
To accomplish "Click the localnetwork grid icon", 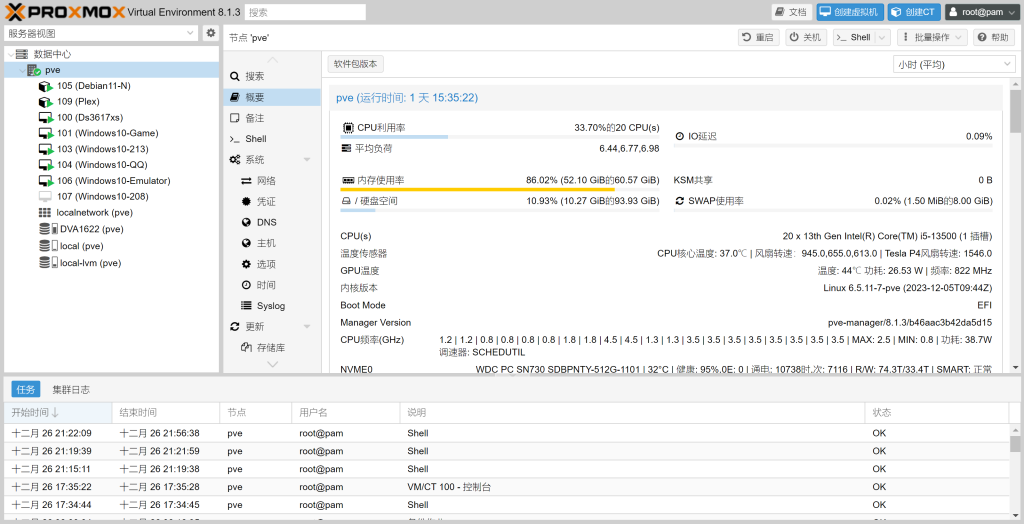I will 44,212.
